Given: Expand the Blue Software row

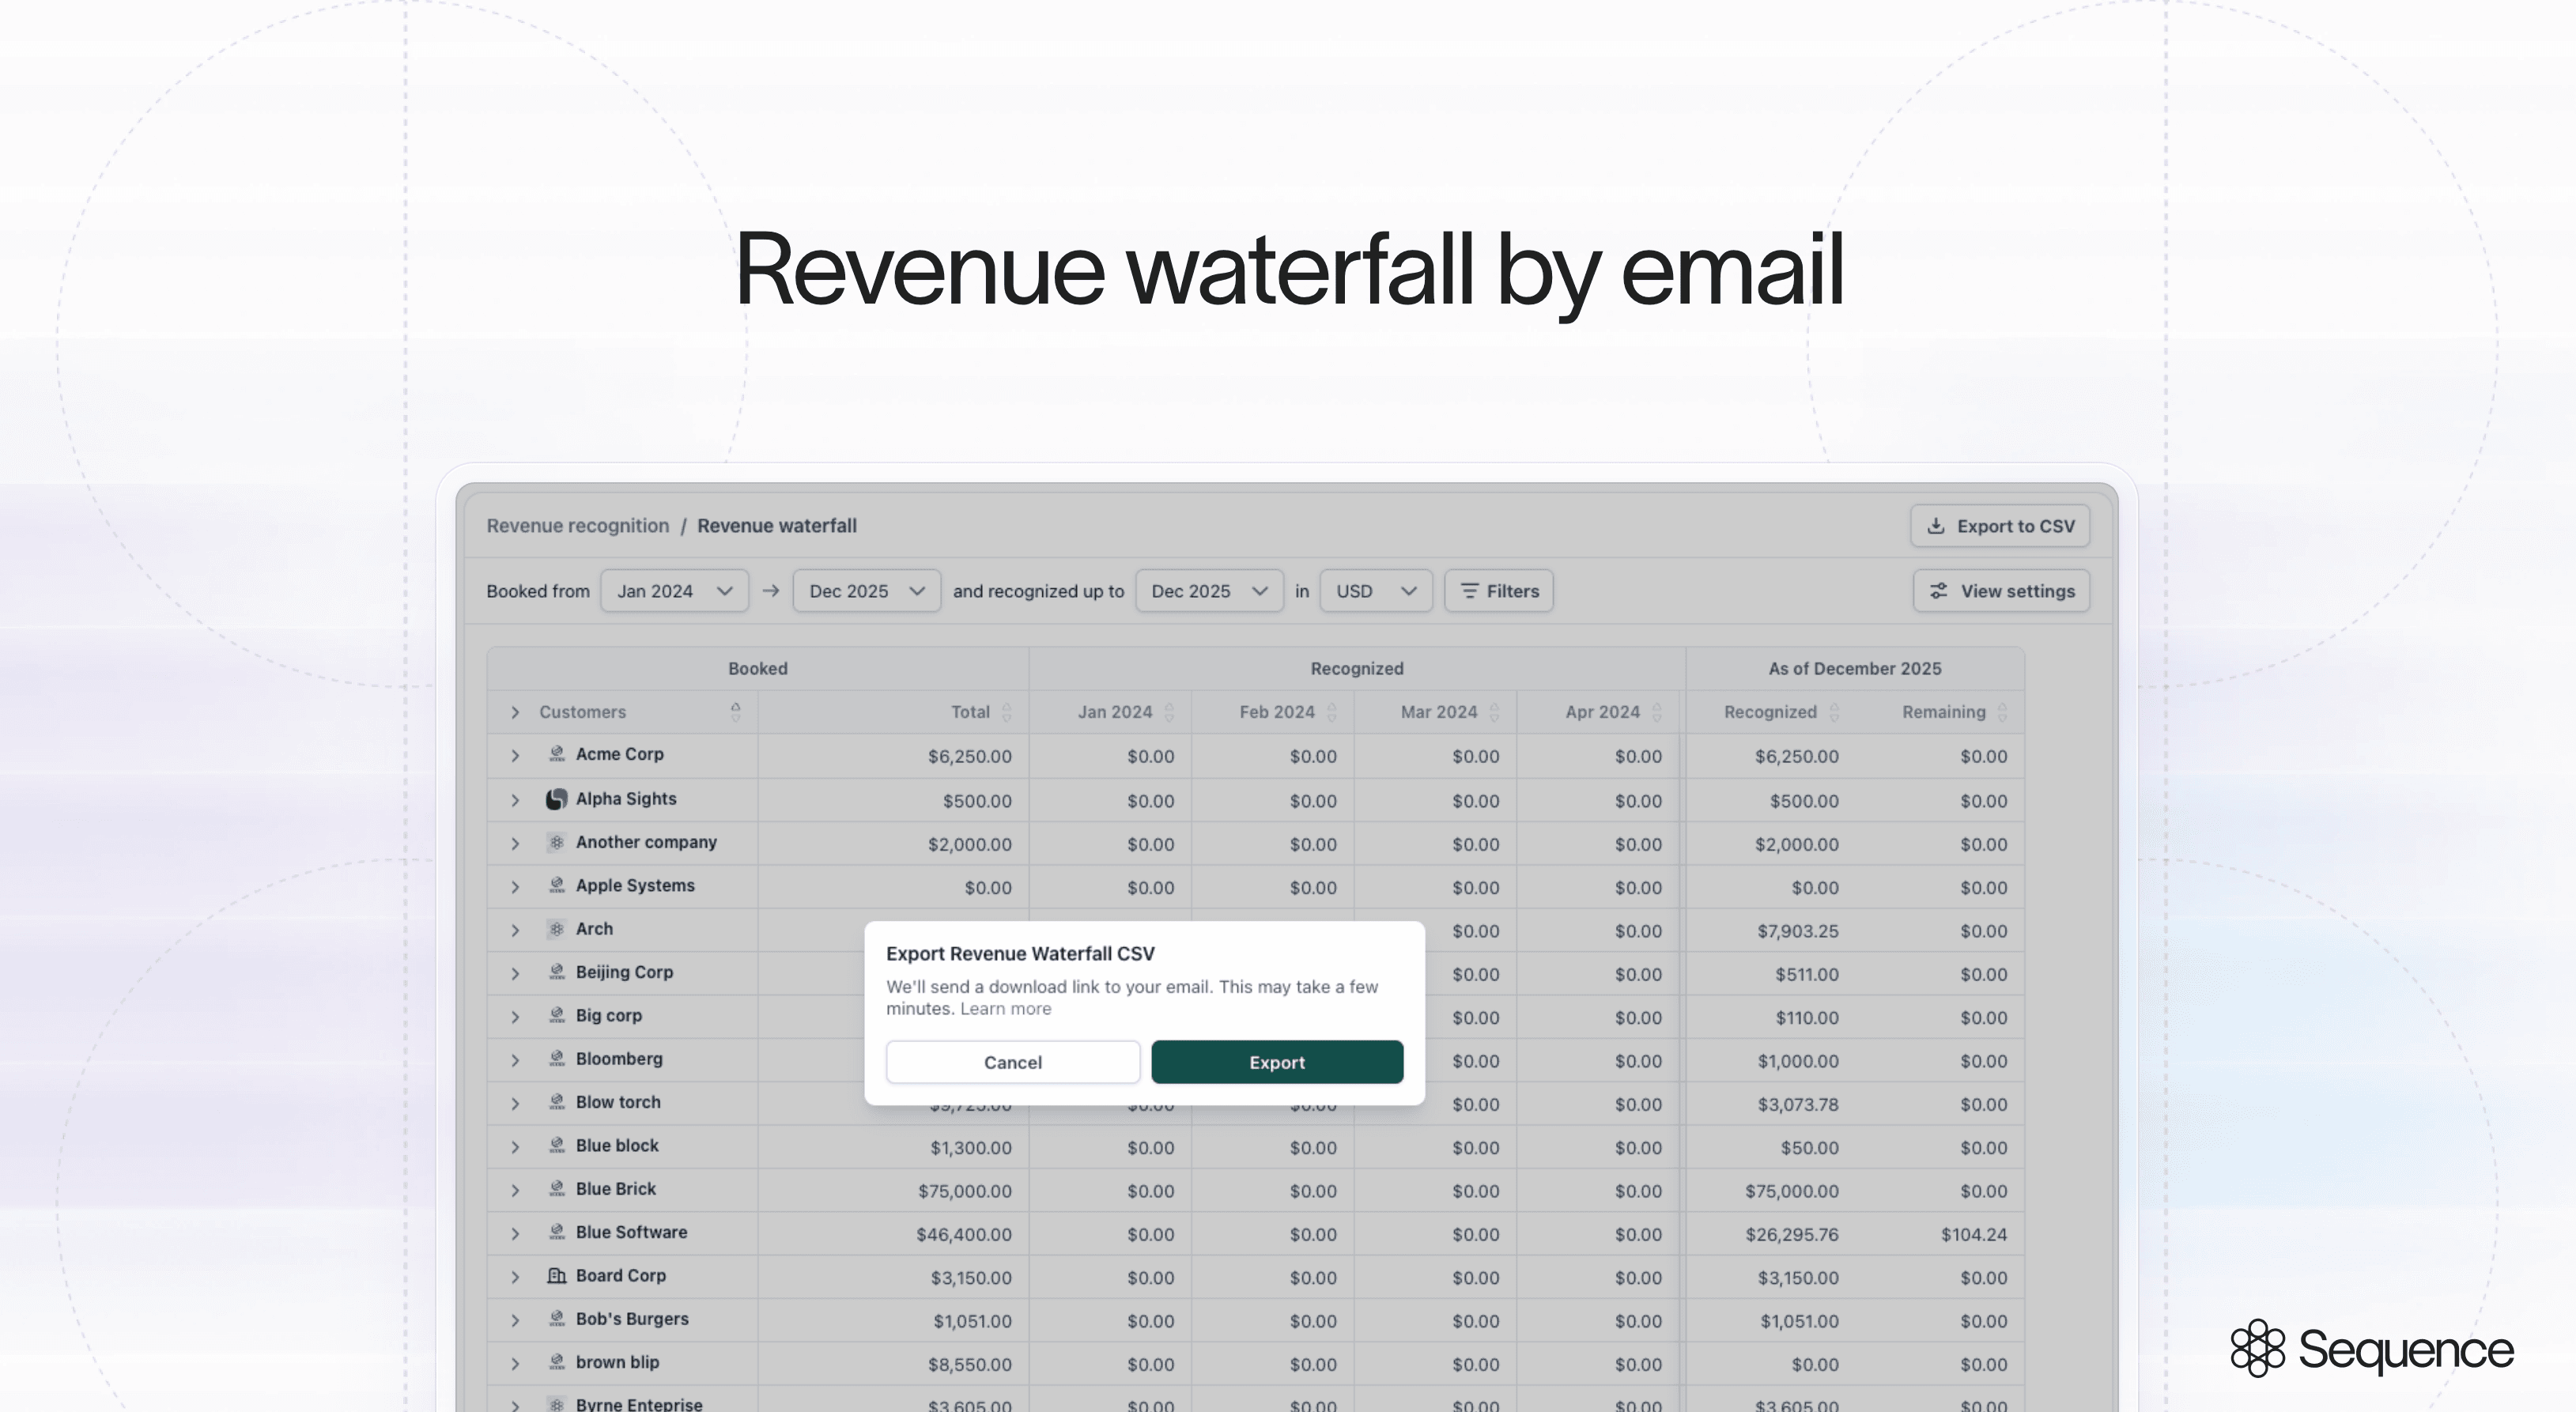Looking at the screenshot, I should click(x=515, y=1234).
